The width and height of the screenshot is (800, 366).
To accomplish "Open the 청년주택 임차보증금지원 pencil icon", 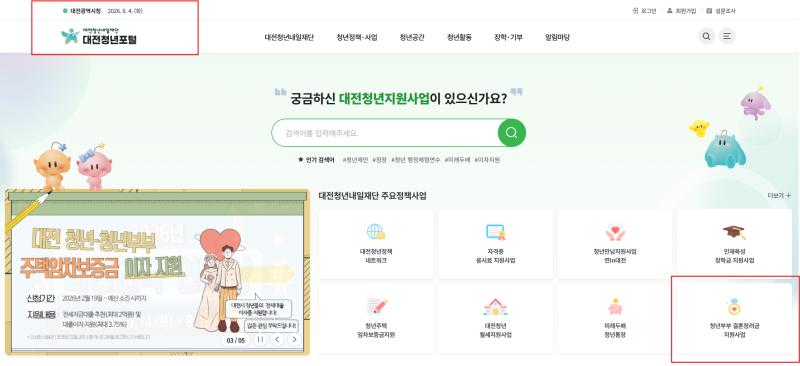I will coord(377,306).
